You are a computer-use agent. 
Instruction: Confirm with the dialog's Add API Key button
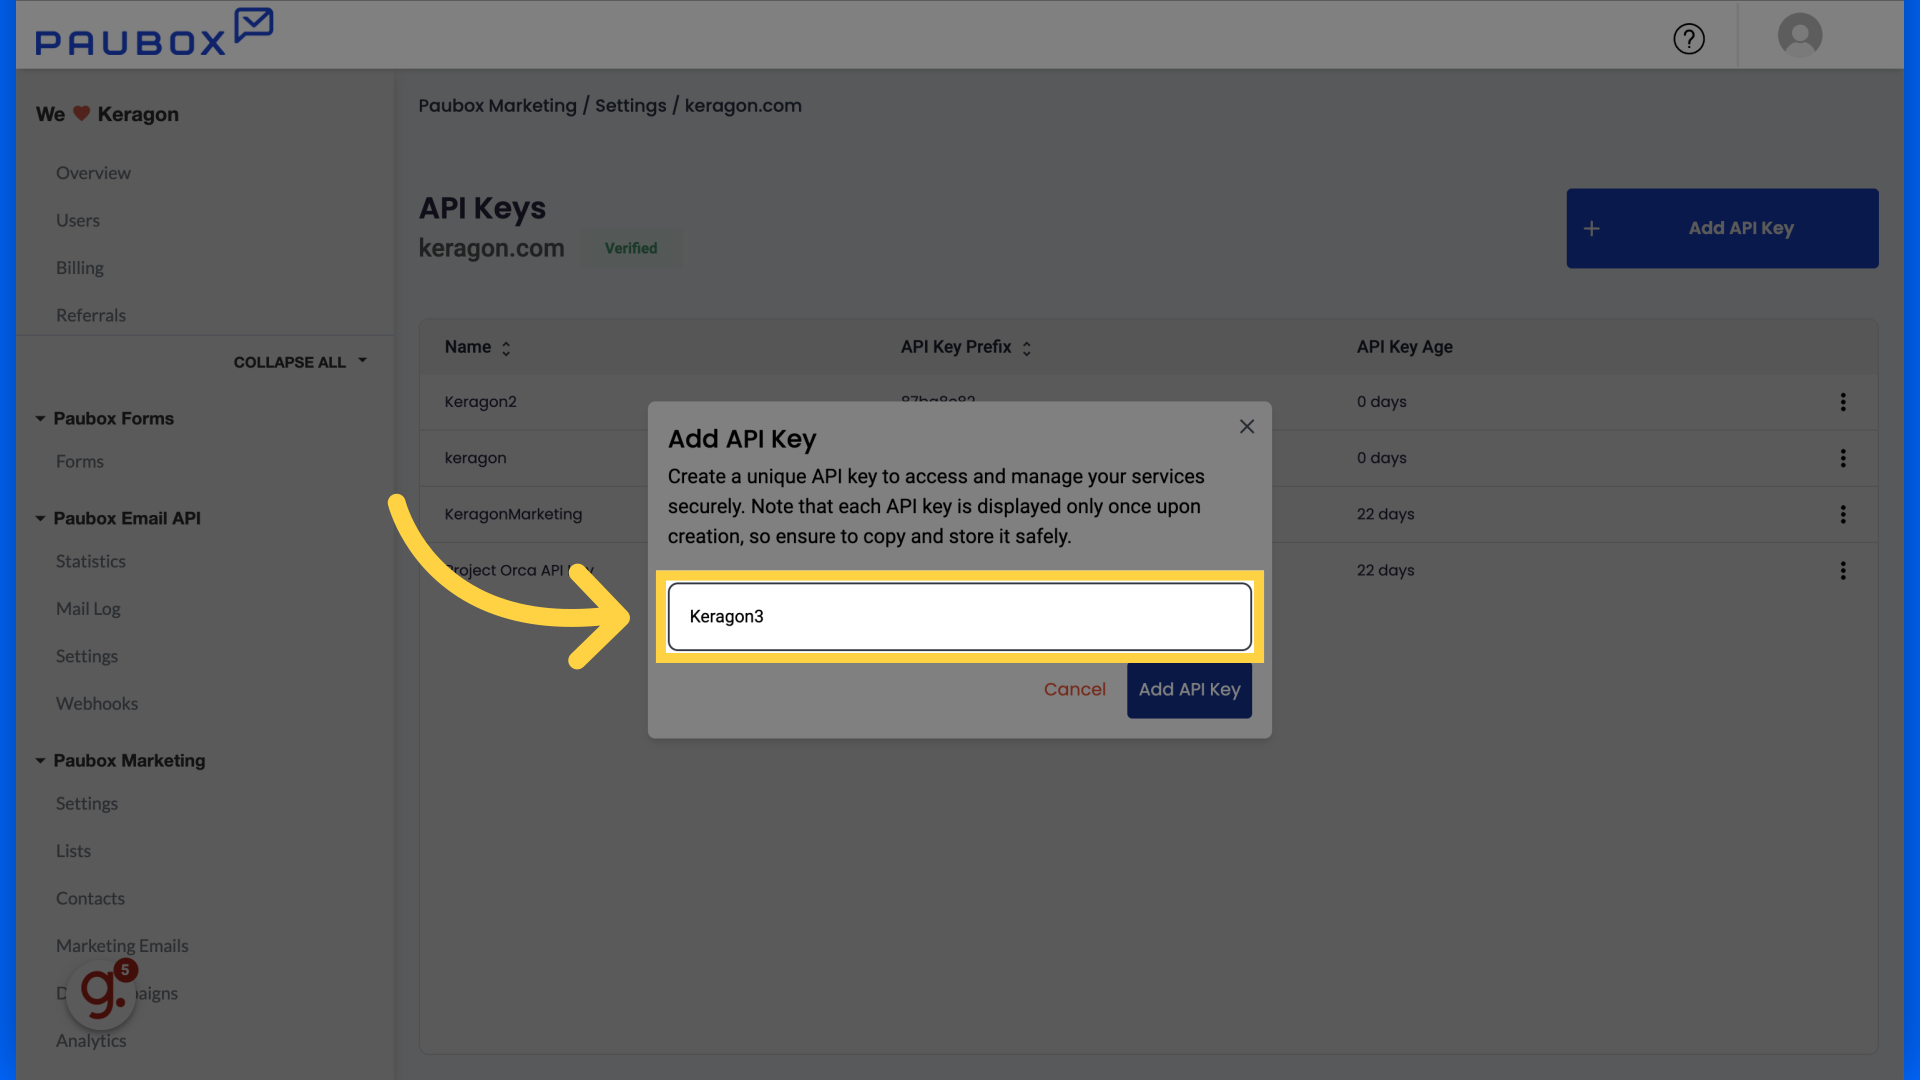tap(1189, 690)
